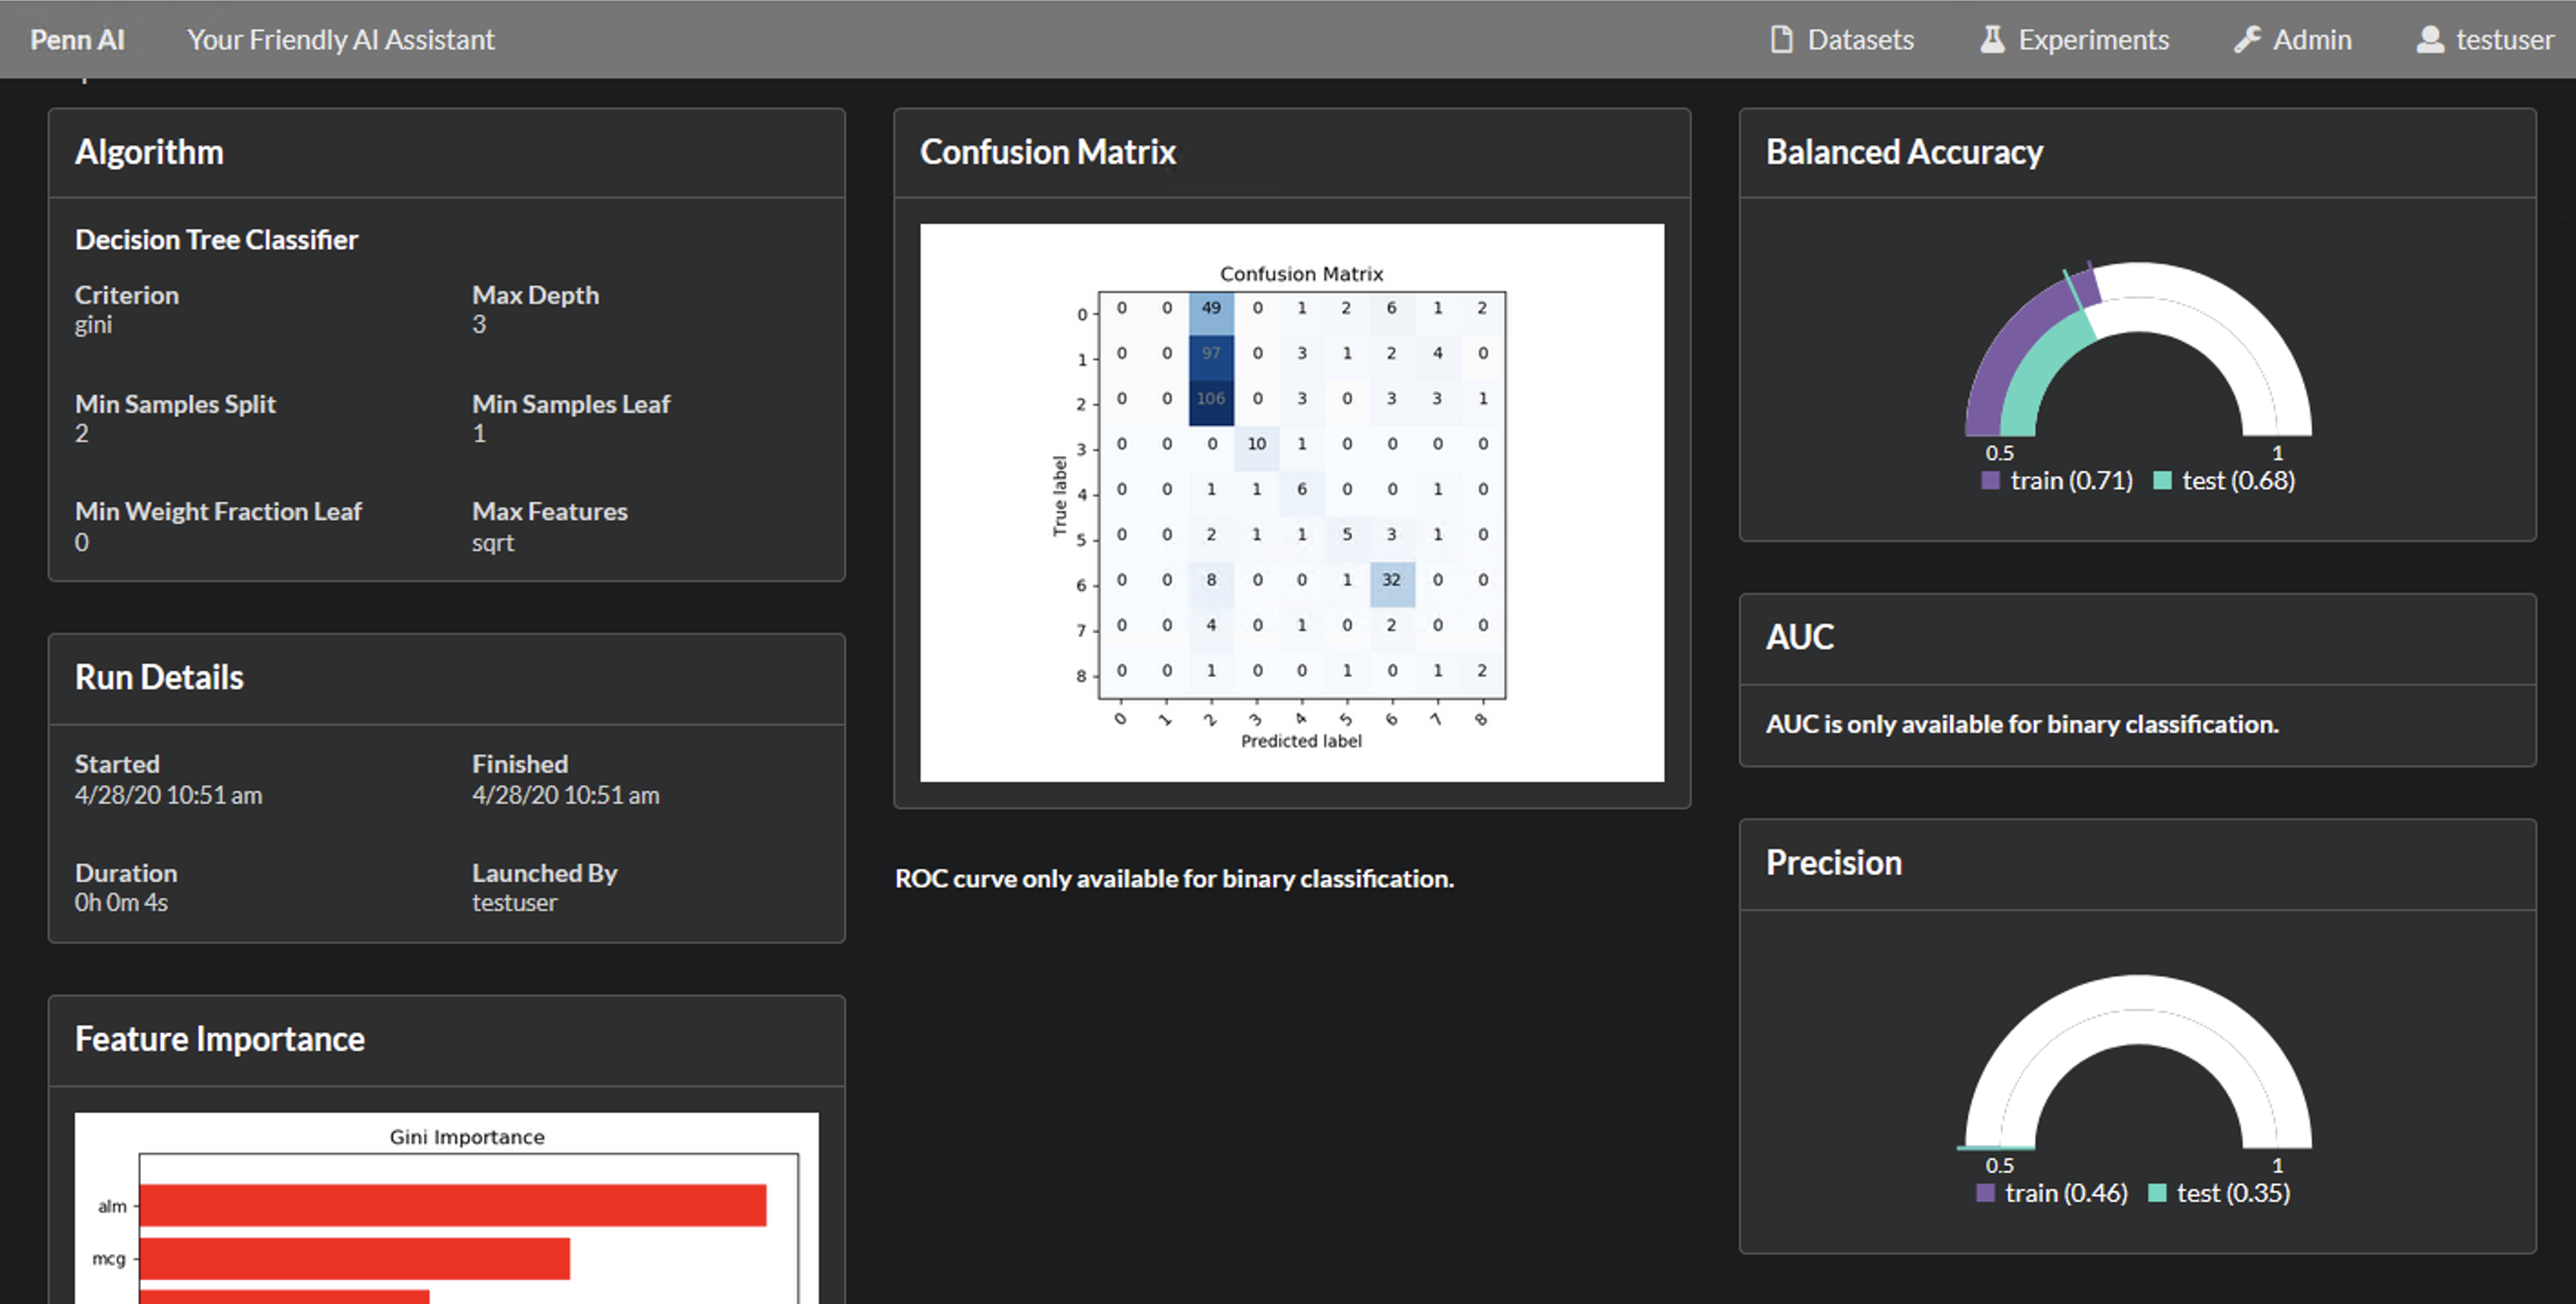Click the Admin wrench icon
This screenshot has width=2576, height=1304.
coord(2247,39)
